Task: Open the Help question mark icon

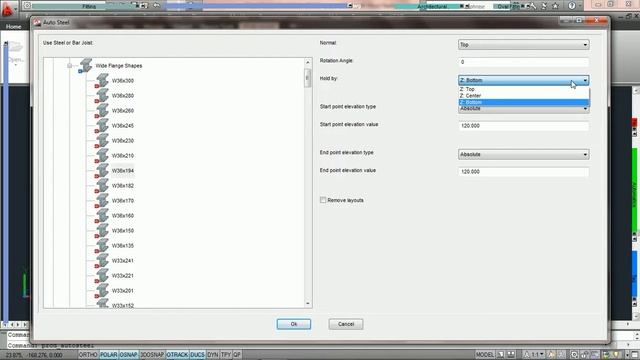Action: (x=572, y=6)
